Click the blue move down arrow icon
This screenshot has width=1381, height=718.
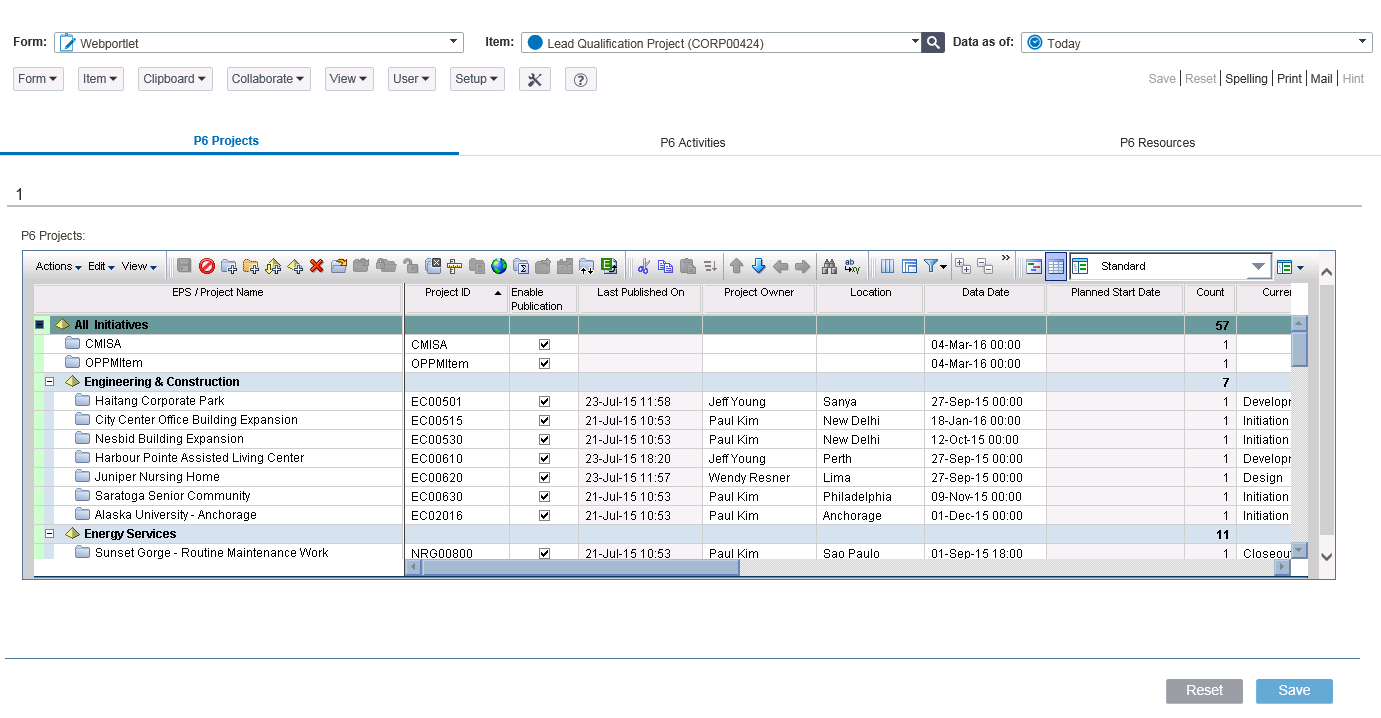tap(758, 266)
